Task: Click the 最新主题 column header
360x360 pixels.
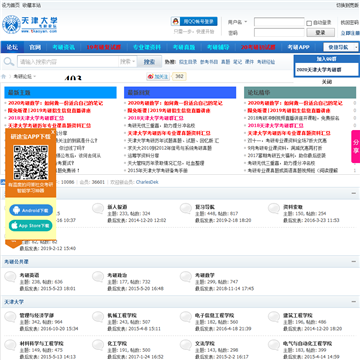Action: click(x=60, y=93)
